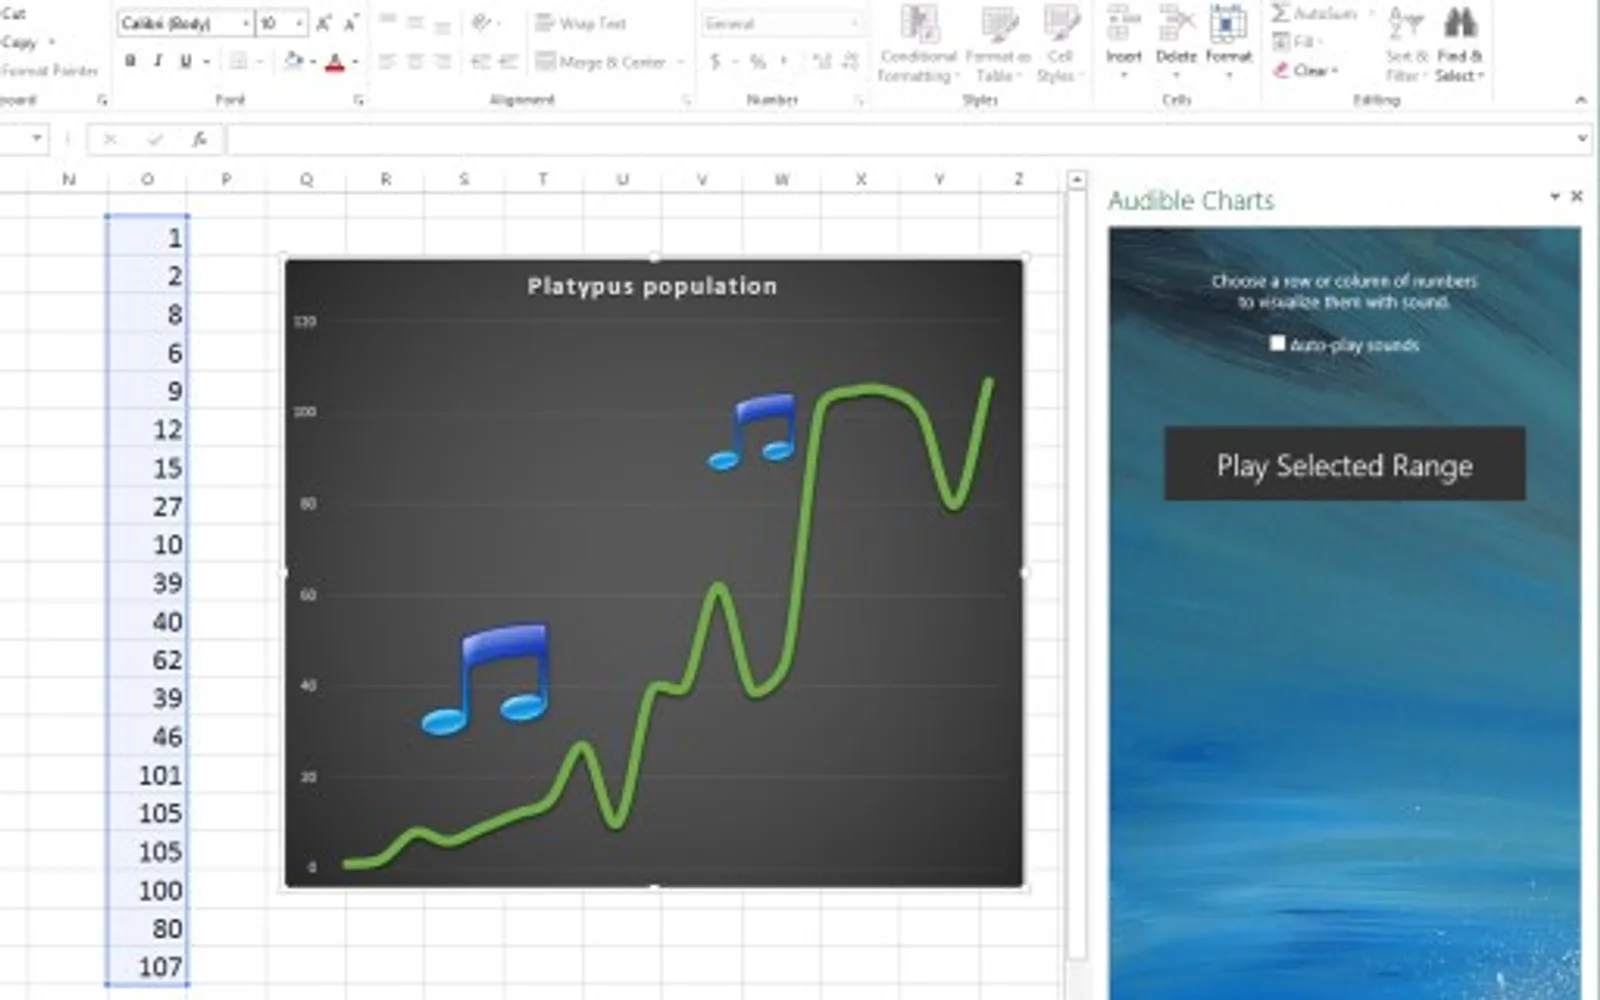Open Find & Select binoculars menu
The height and width of the screenshot is (1000, 1600).
tap(1460, 45)
